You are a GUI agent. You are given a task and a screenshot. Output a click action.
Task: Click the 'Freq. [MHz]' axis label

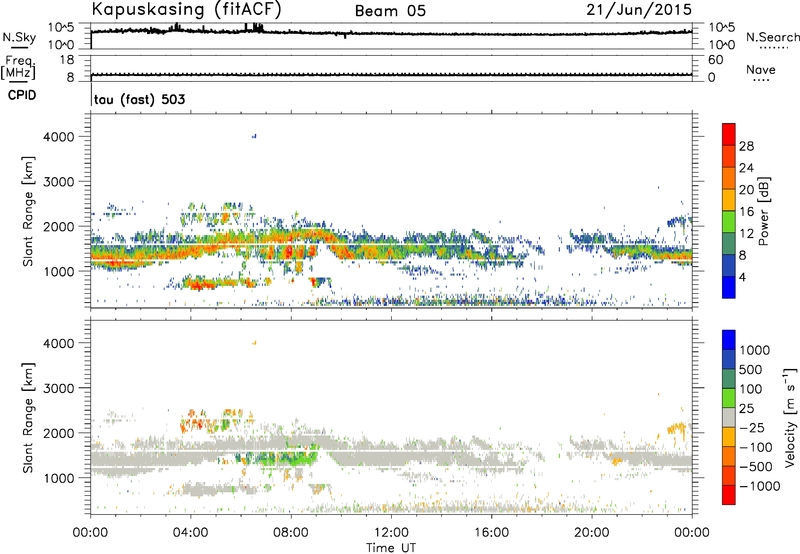18,67
